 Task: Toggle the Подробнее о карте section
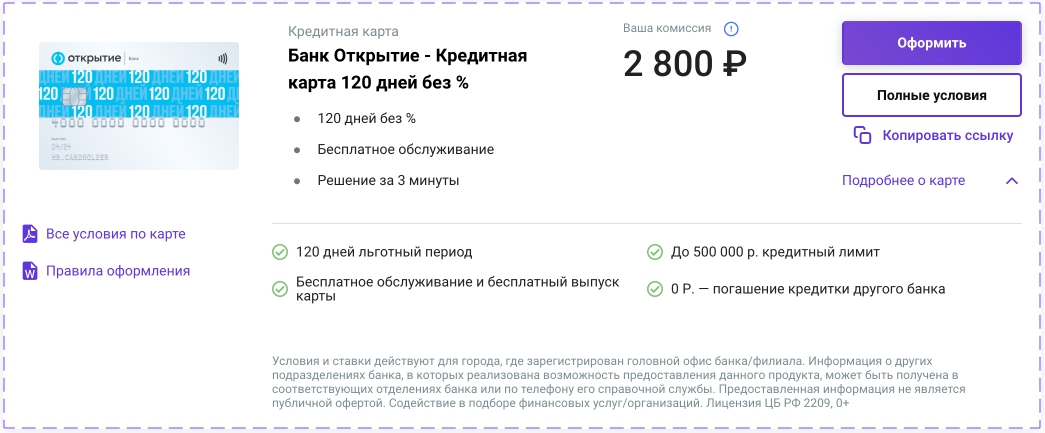pyautogui.click(x=903, y=181)
